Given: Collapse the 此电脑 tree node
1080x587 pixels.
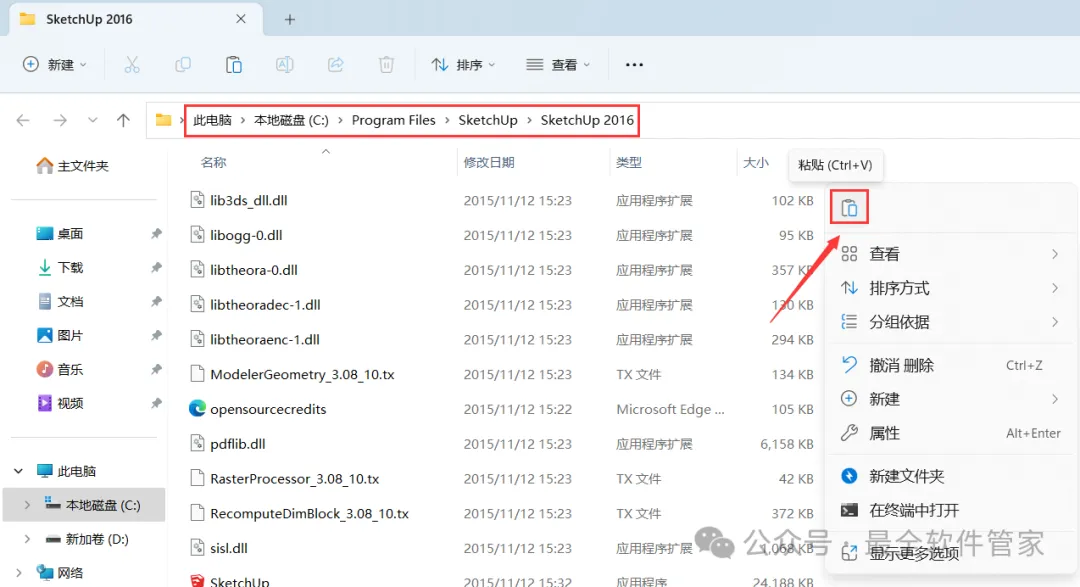Looking at the screenshot, I should point(19,471).
